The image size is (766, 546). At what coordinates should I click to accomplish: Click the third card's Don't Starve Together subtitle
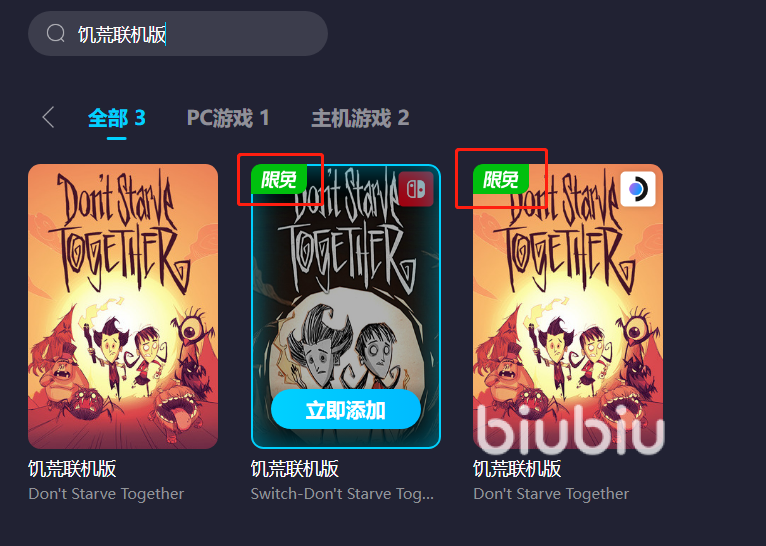(551, 494)
